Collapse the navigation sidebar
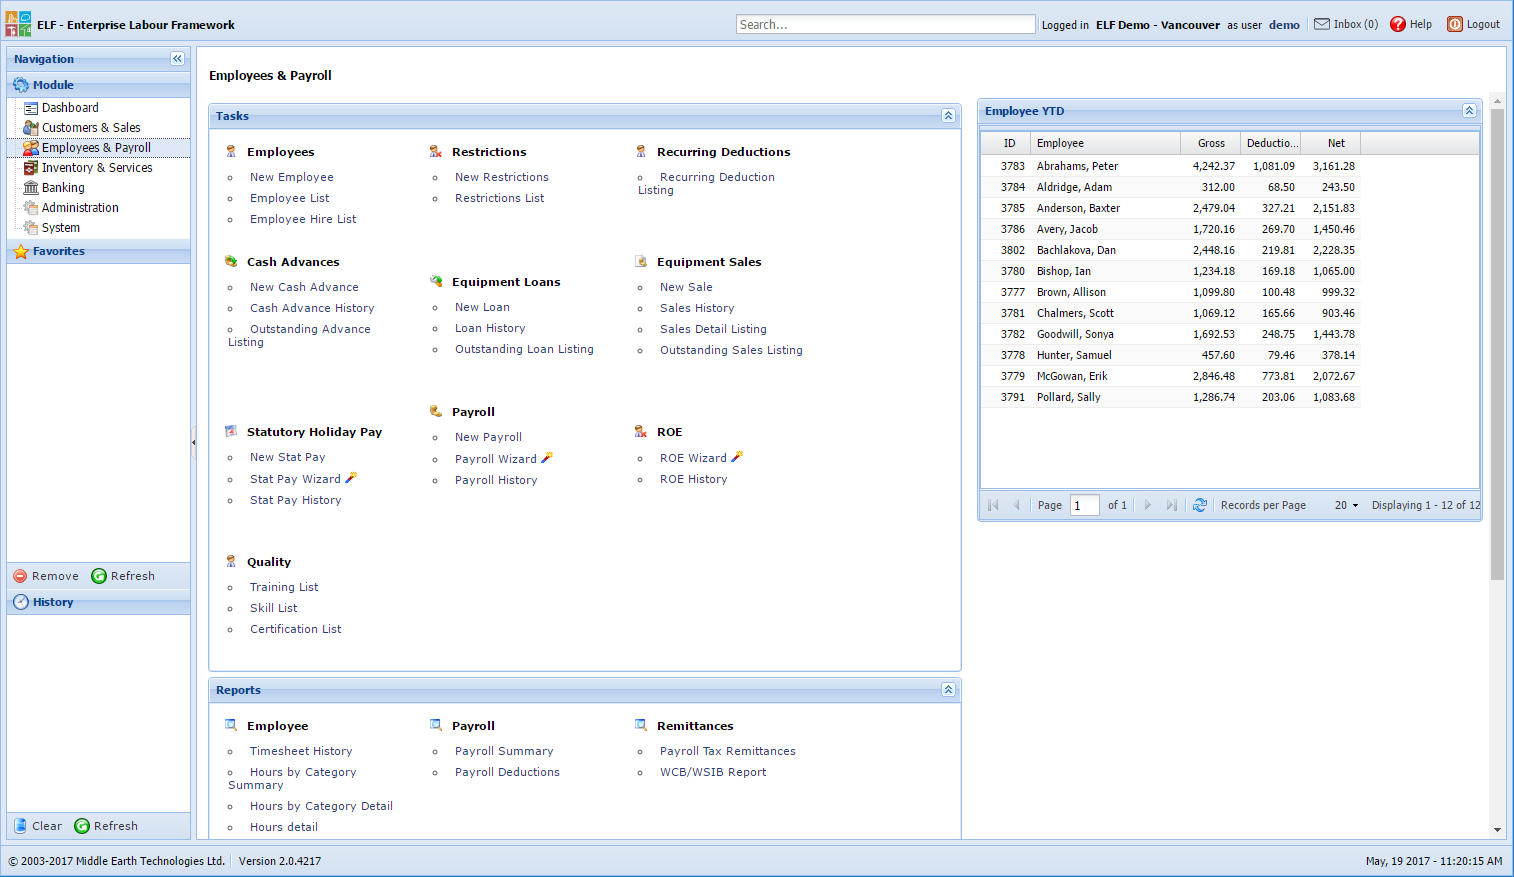This screenshot has width=1514, height=877. click(x=177, y=58)
